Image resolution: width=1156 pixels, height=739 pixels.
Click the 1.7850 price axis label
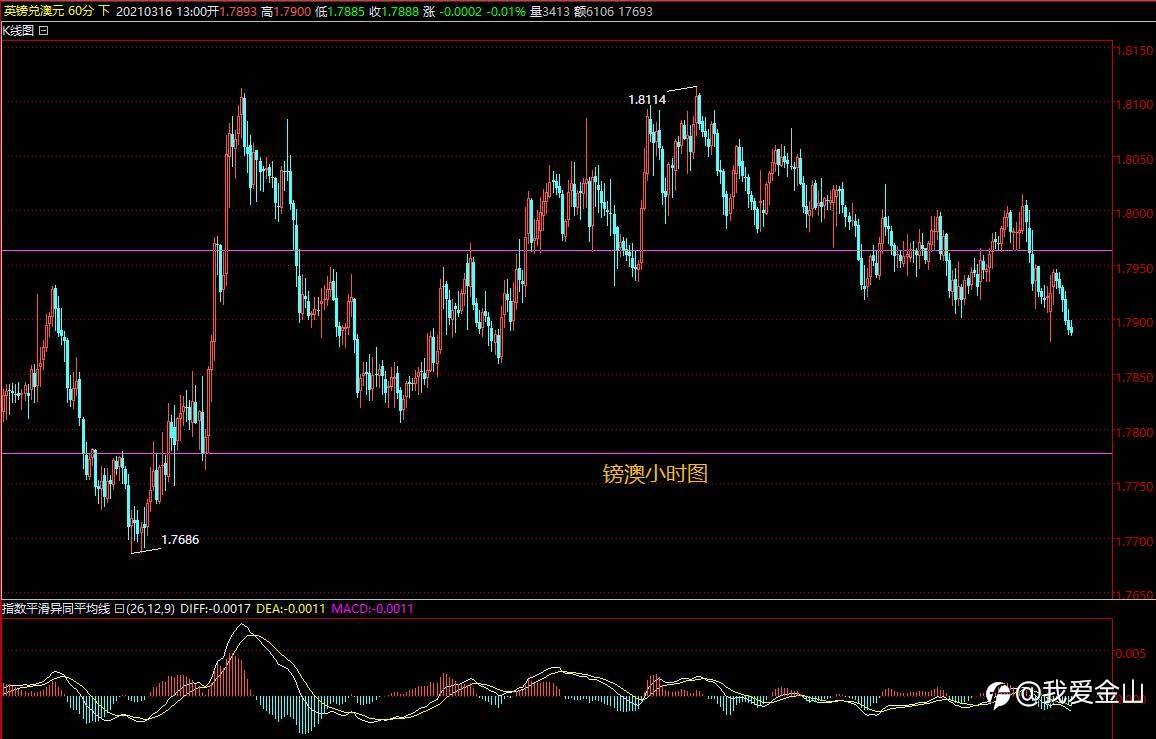click(x=1134, y=377)
